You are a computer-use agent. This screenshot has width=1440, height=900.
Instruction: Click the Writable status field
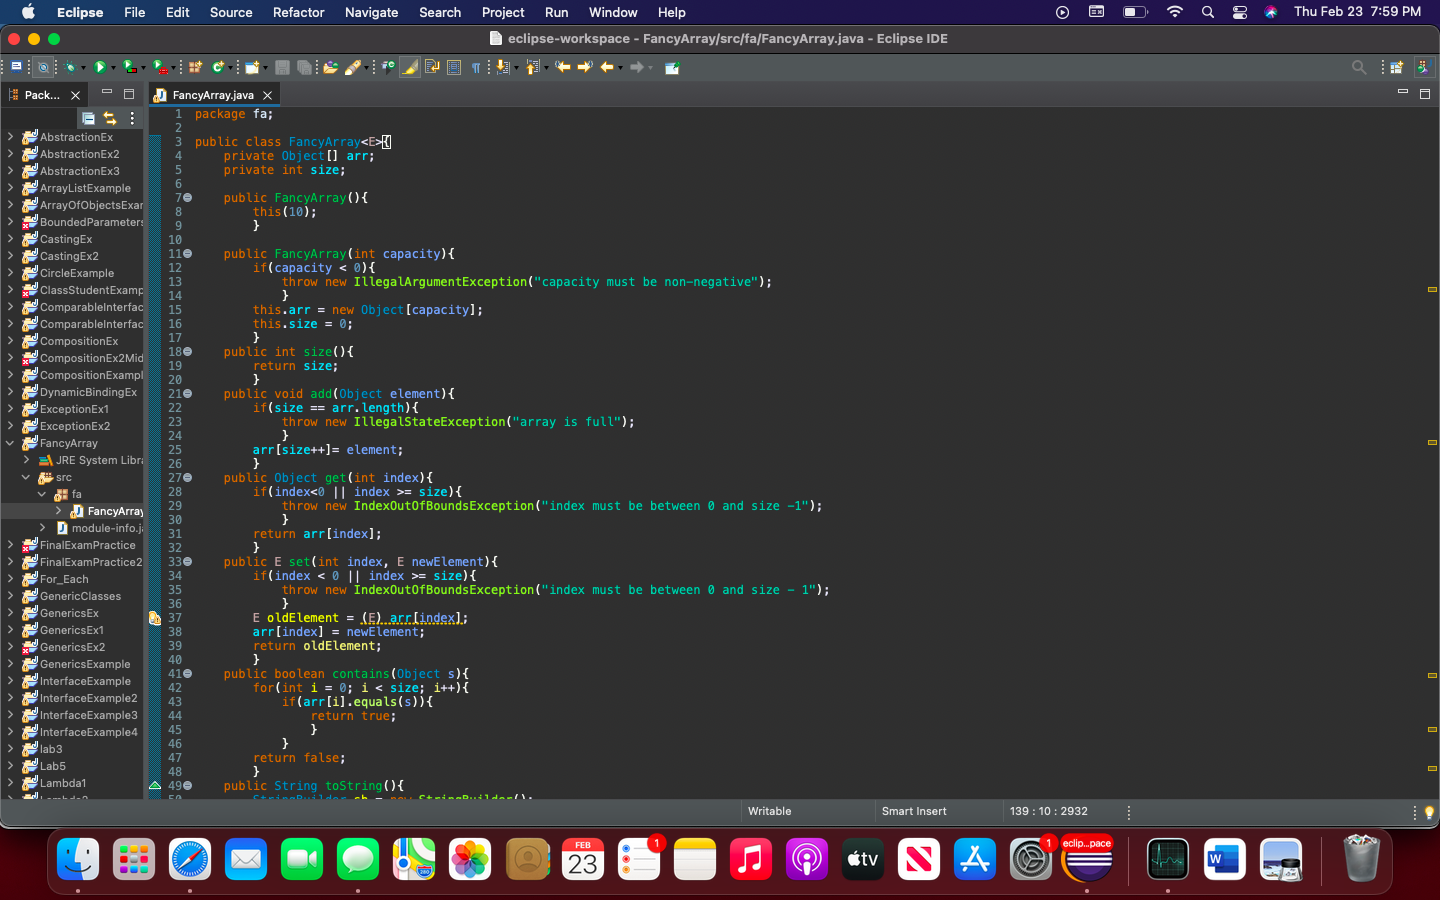(769, 811)
